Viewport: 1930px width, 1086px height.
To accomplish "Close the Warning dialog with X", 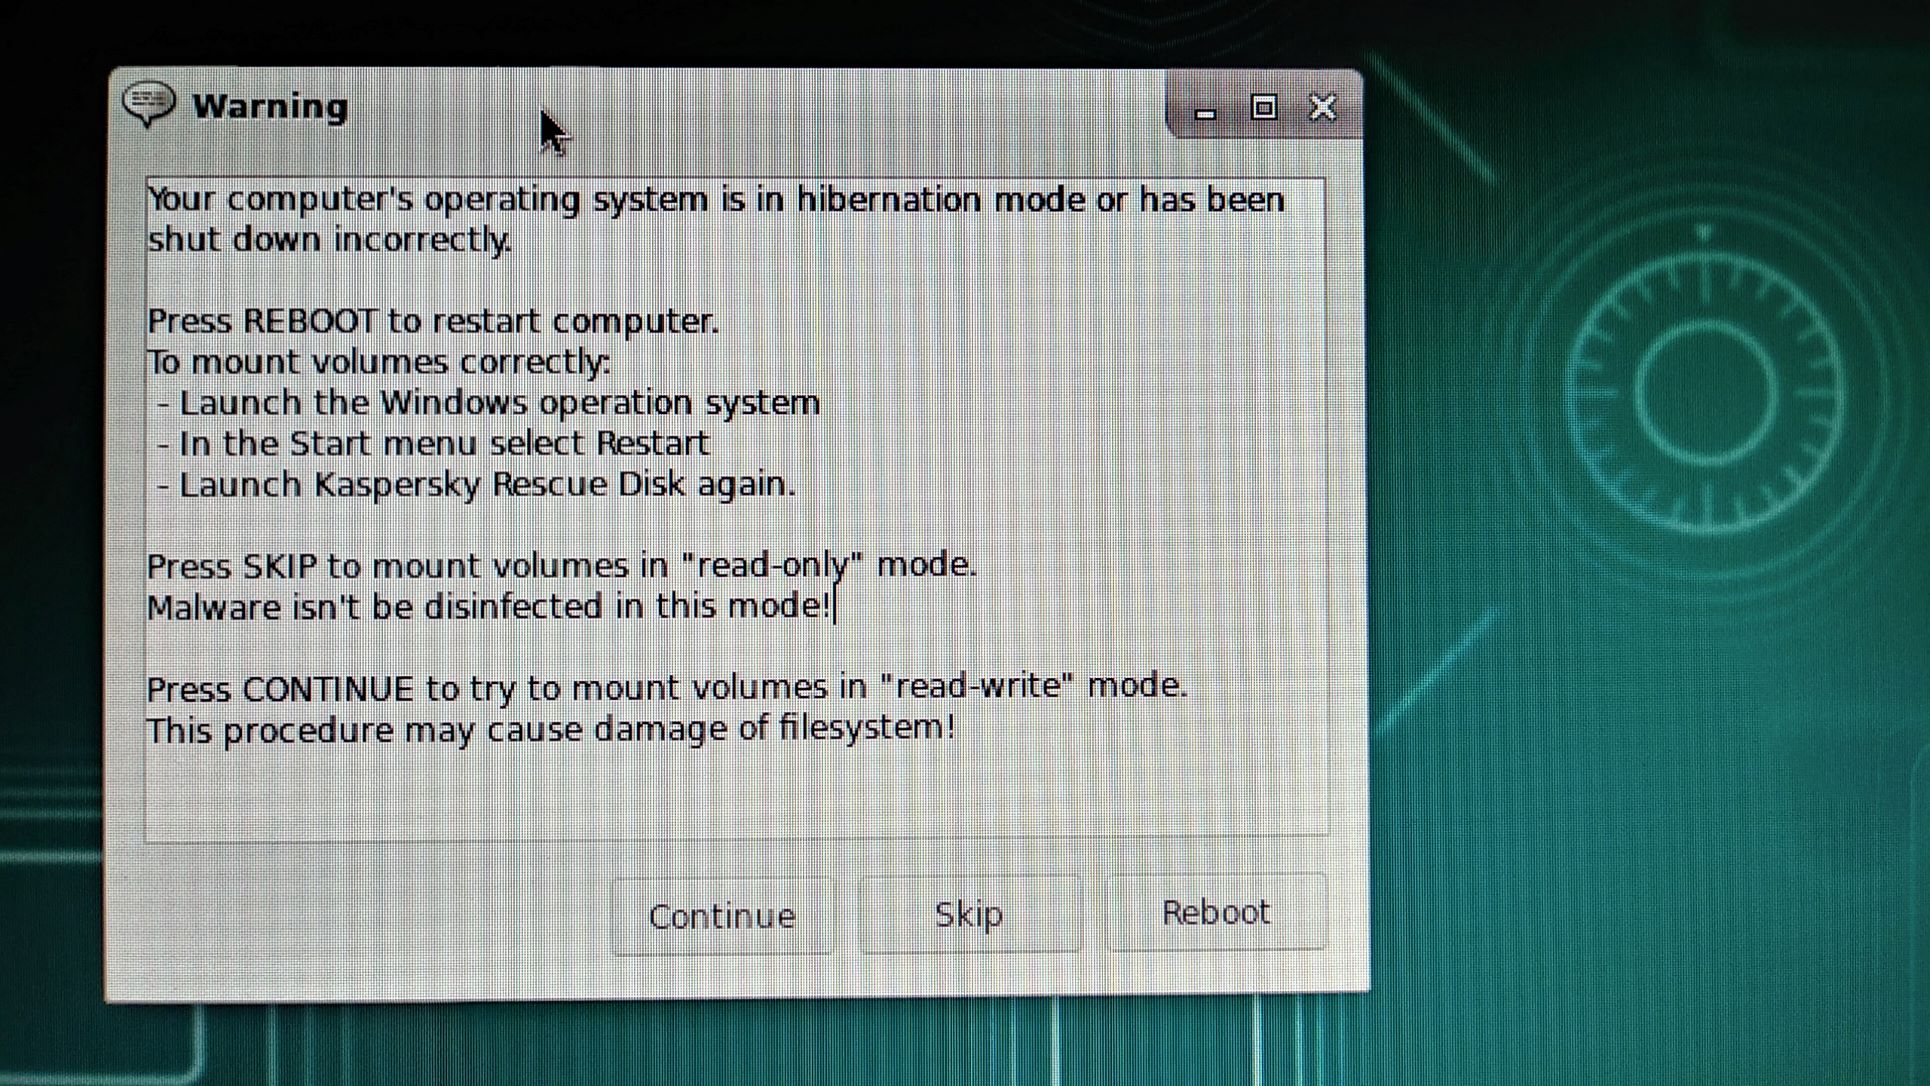I will [1323, 107].
